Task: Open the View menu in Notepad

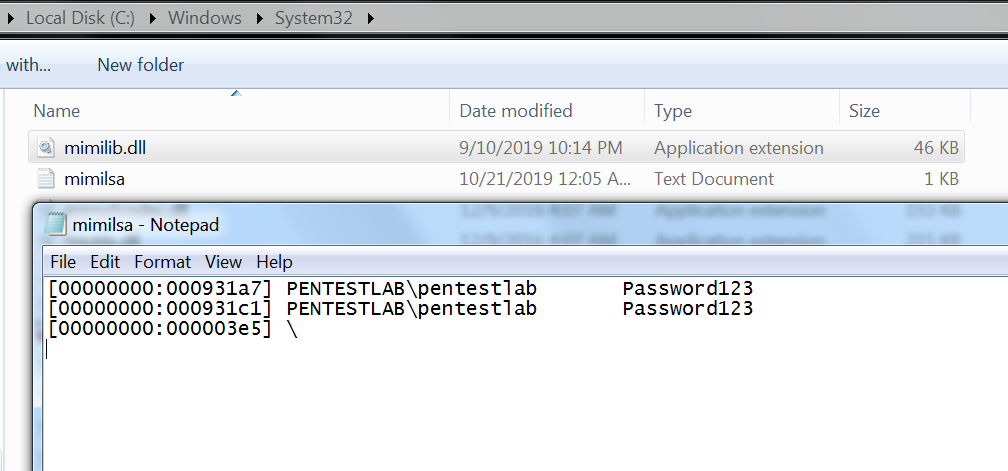Action: click(223, 262)
